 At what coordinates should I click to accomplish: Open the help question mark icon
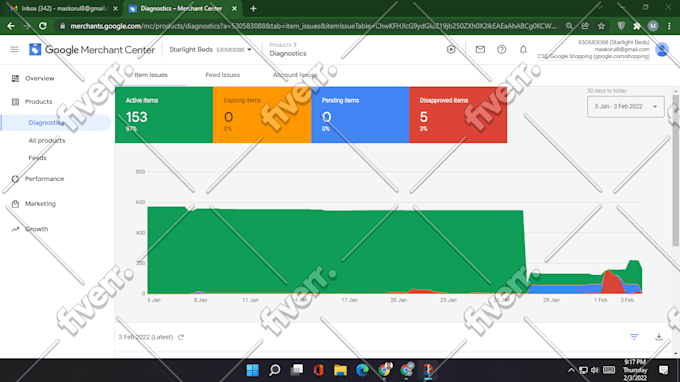[502, 49]
